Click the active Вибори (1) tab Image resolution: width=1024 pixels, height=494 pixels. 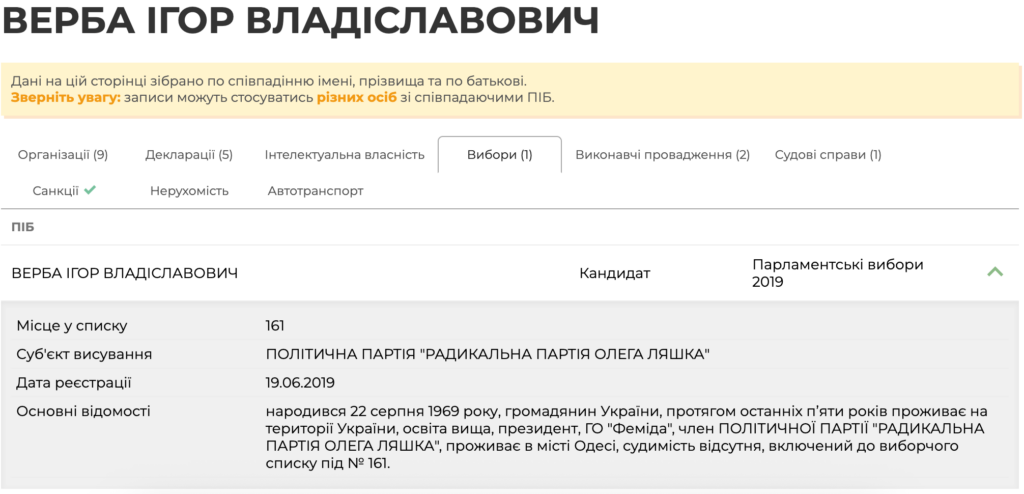click(x=500, y=155)
